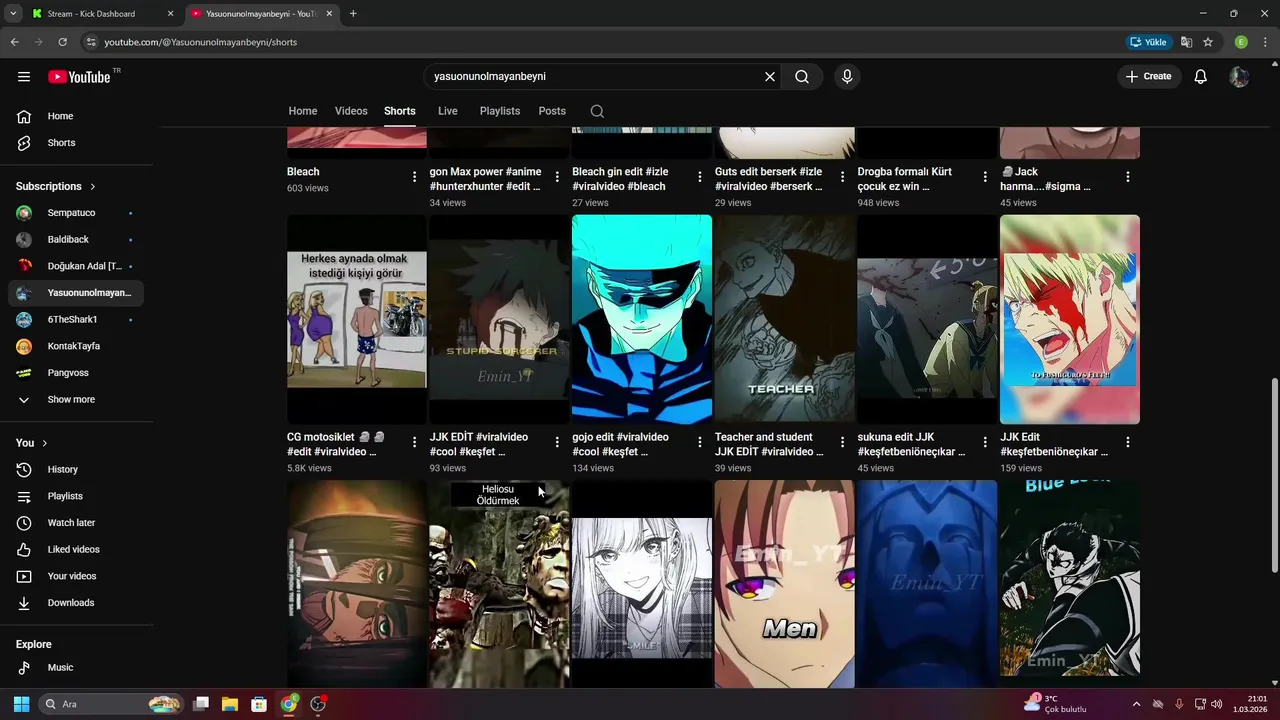Go back with browser back arrow
The width and height of the screenshot is (1280, 720).
point(14,42)
